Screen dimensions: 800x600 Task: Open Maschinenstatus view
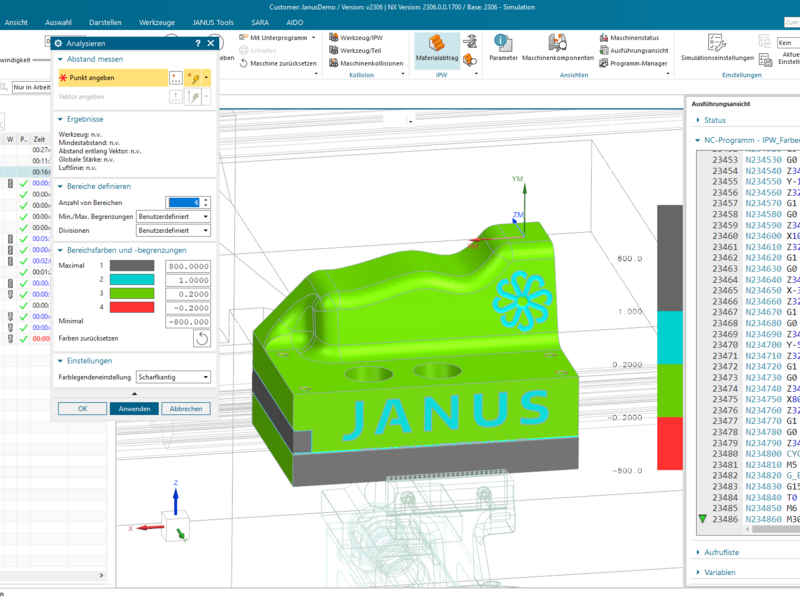click(x=629, y=38)
